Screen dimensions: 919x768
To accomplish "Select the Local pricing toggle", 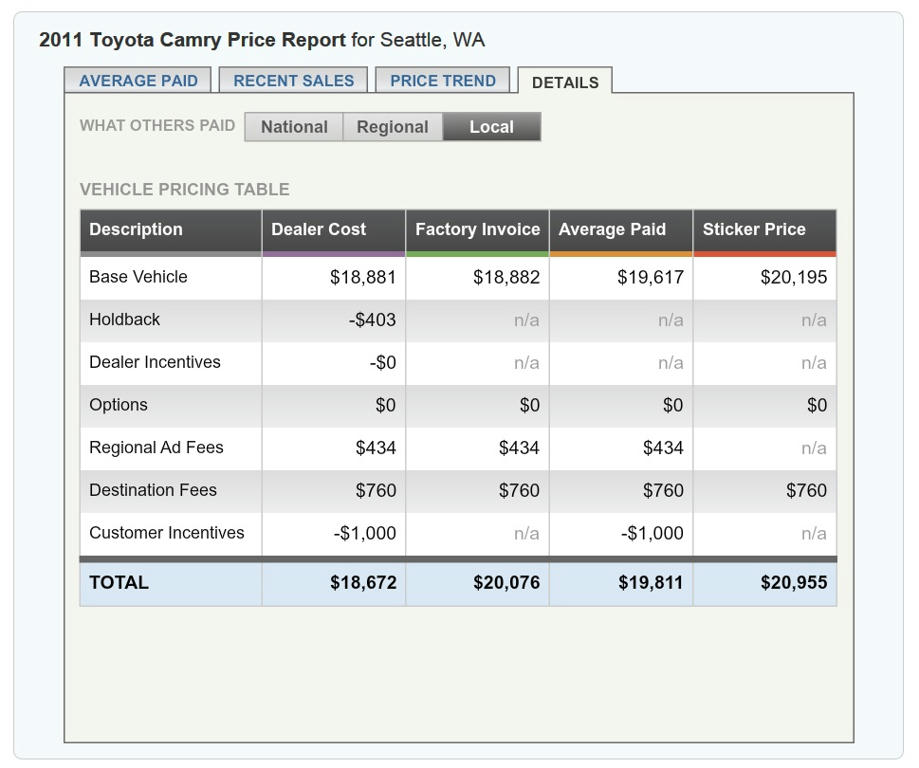I will click(492, 127).
